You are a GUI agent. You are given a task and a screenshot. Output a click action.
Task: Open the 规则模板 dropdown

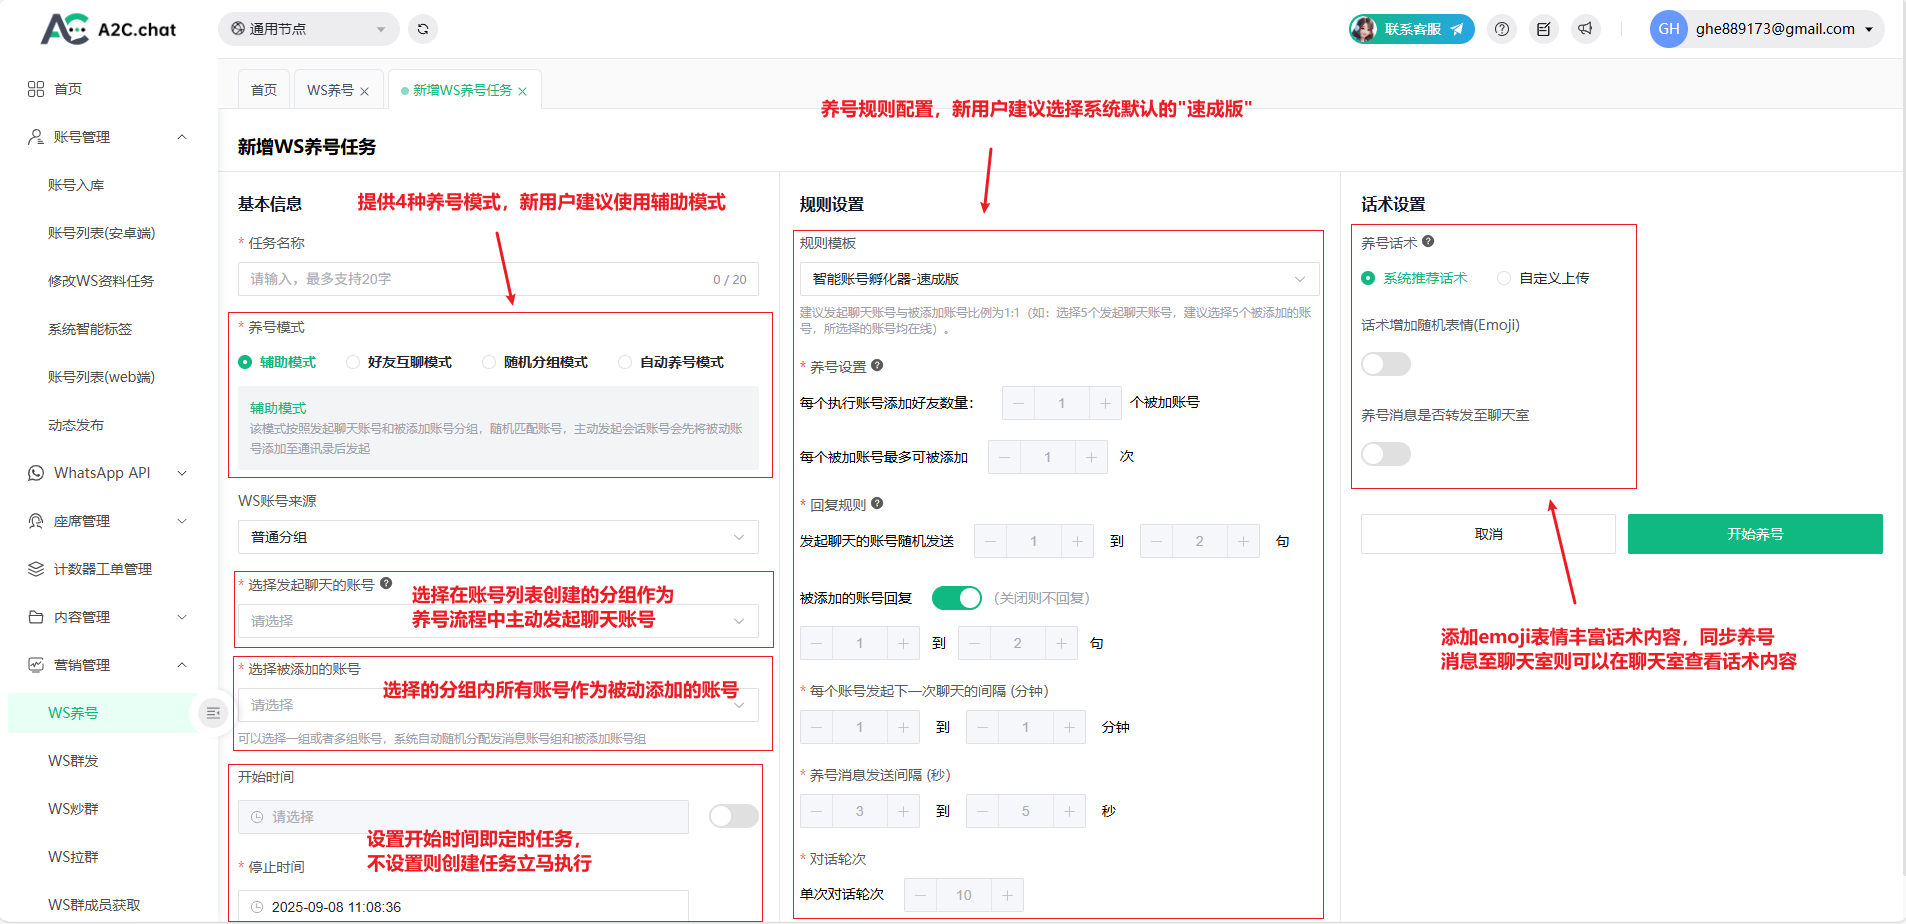click(x=1058, y=279)
